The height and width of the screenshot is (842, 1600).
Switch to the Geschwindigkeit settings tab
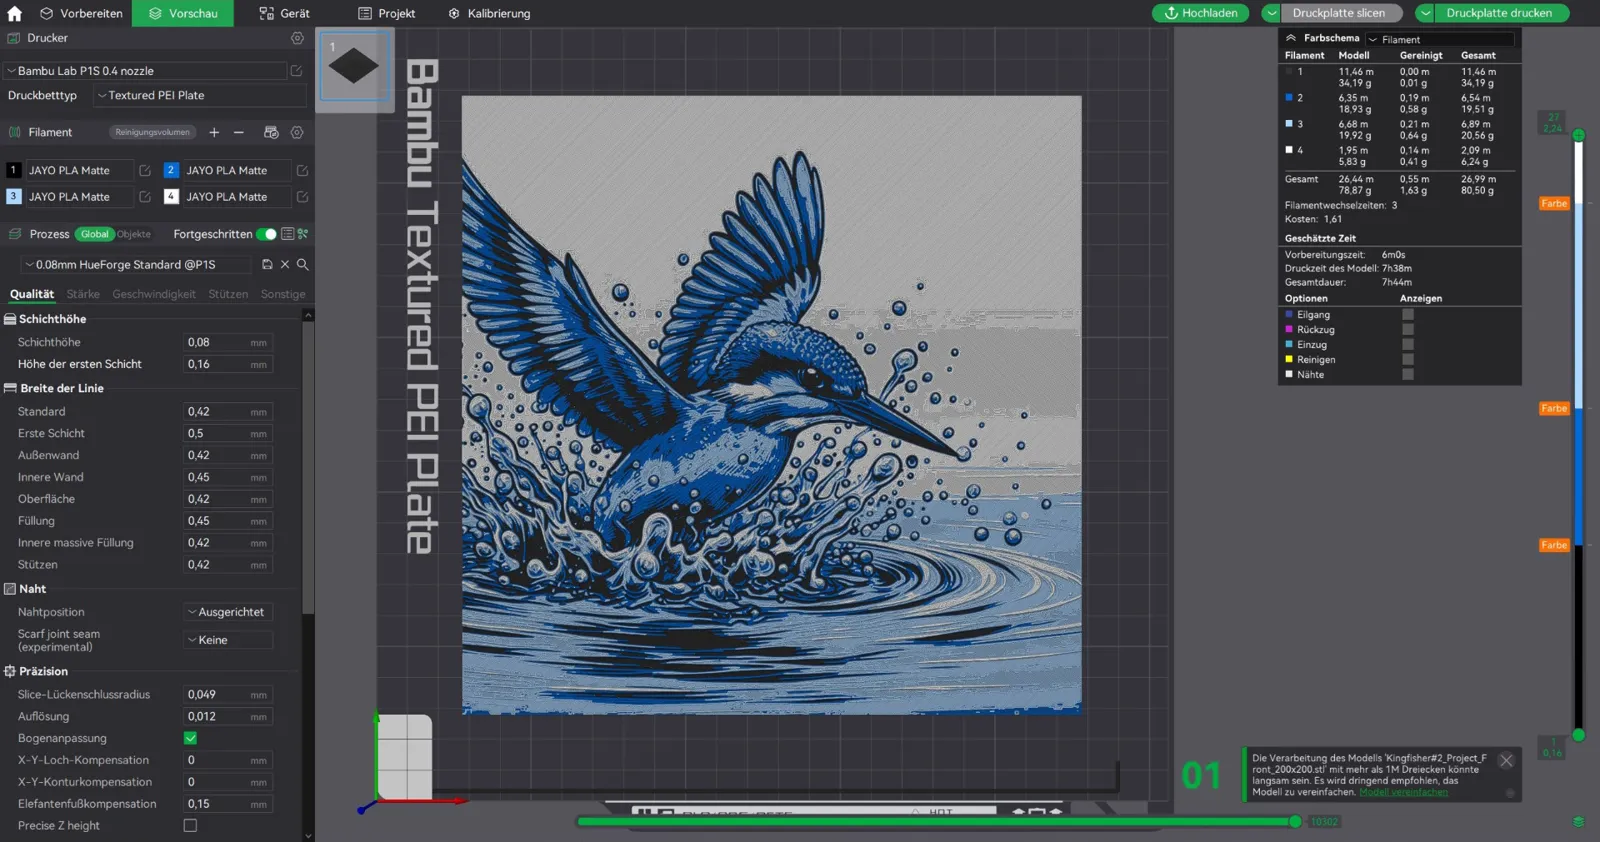(154, 294)
